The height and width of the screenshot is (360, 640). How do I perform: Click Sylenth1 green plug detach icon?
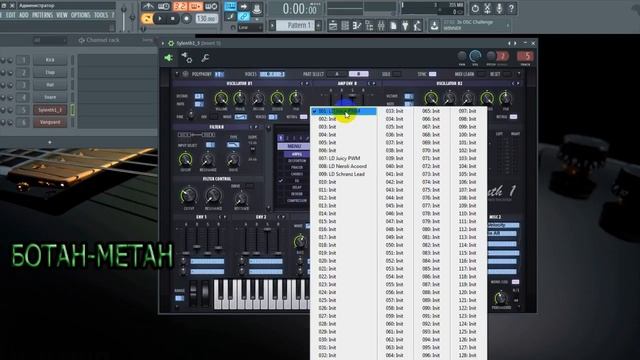point(169,58)
